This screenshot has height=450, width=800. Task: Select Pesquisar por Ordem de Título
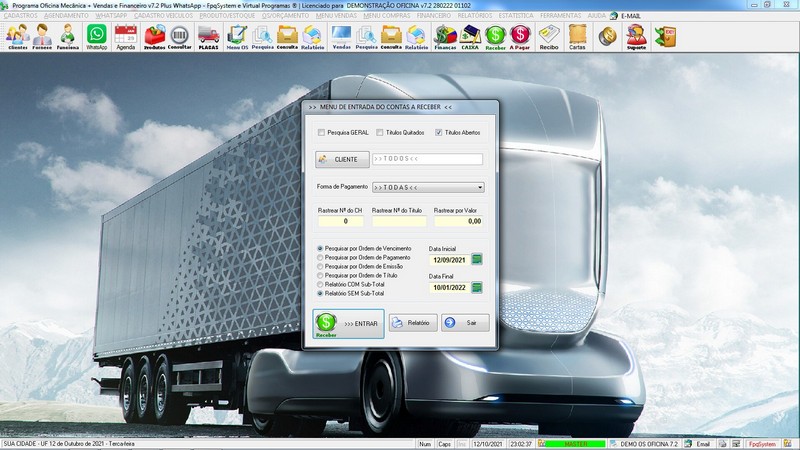[320, 276]
